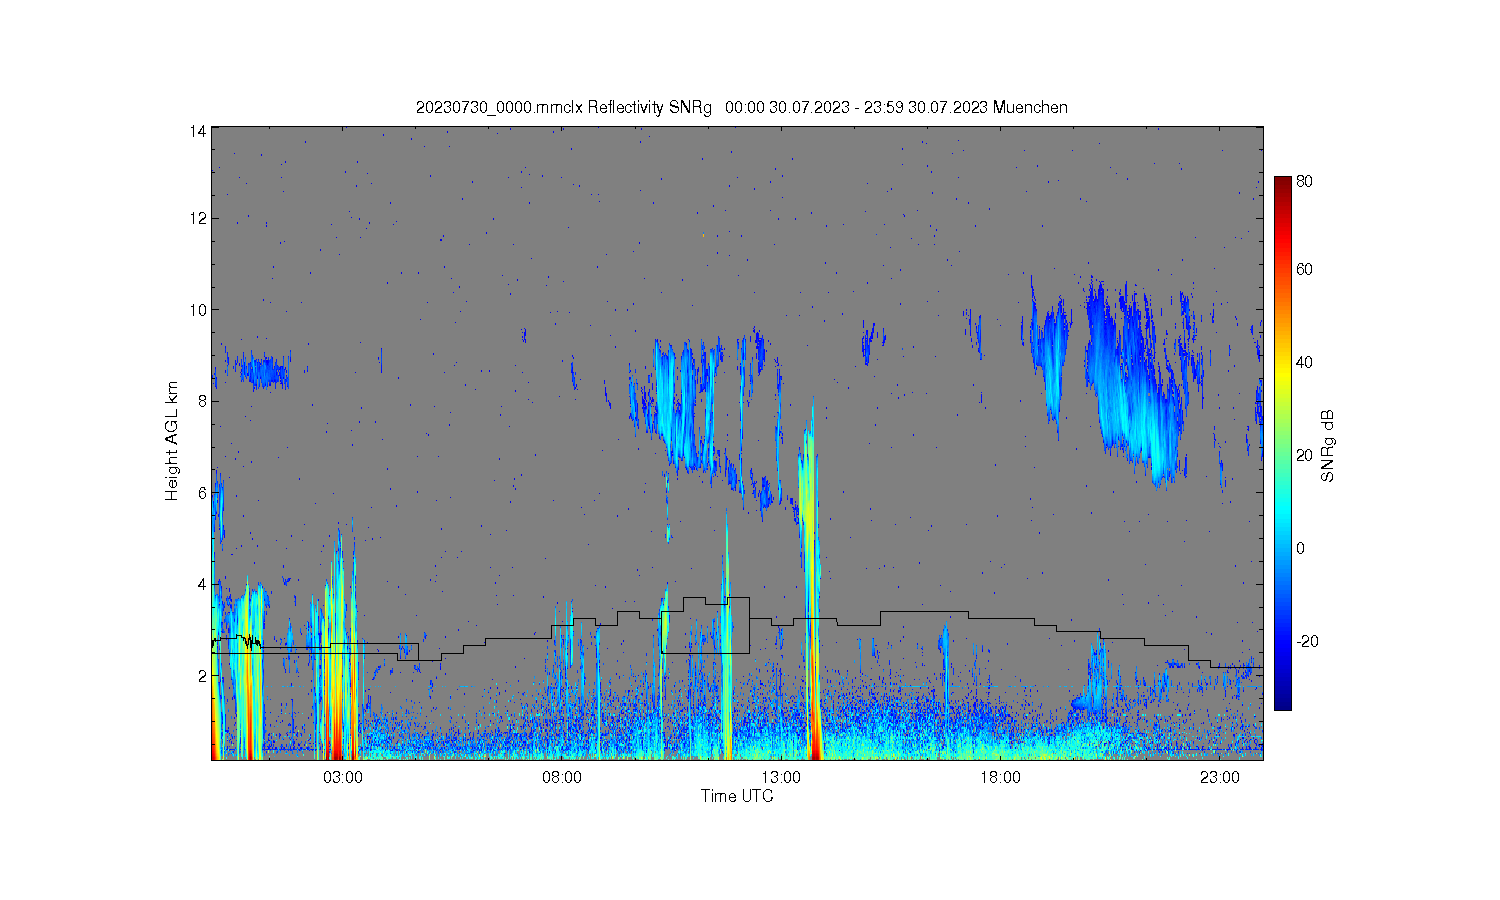Click the colorbar value 20
Screen dimensions: 1500x900
pyautogui.click(x=1304, y=455)
